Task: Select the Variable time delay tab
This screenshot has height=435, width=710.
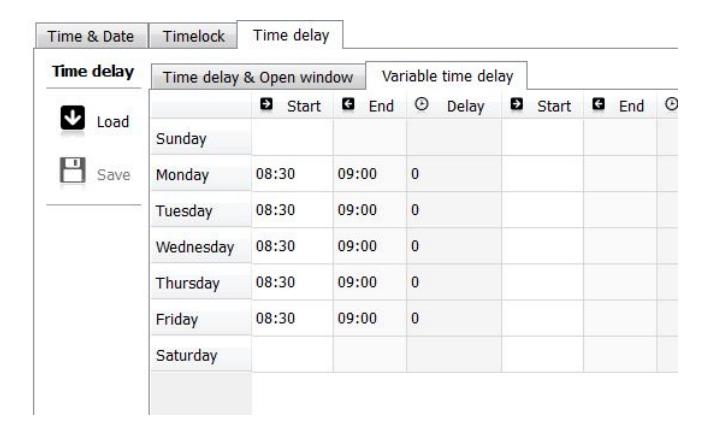Action: [x=447, y=76]
